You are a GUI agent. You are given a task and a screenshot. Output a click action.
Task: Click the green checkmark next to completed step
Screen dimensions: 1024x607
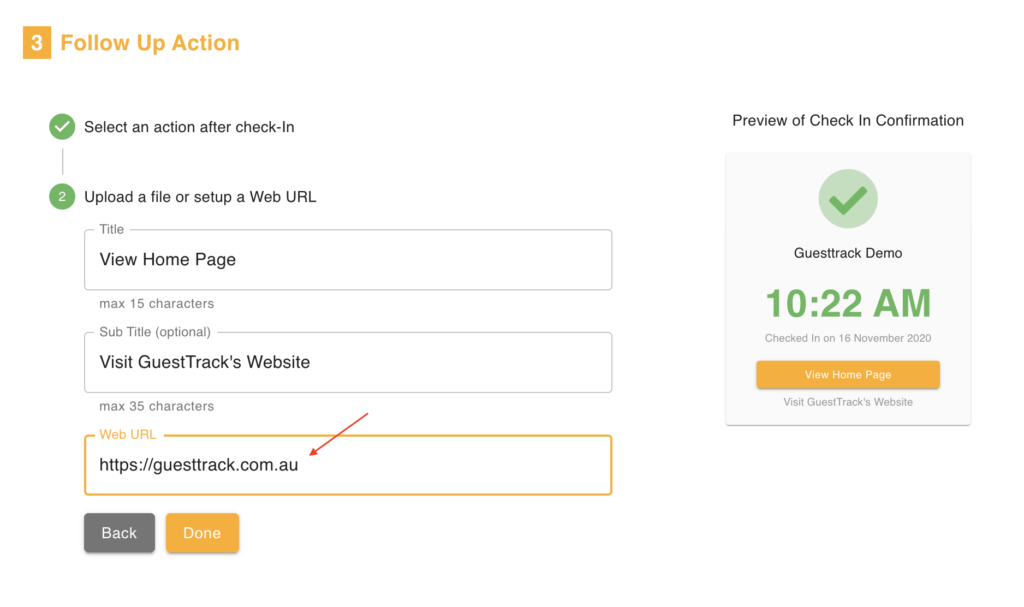click(61, 128)
